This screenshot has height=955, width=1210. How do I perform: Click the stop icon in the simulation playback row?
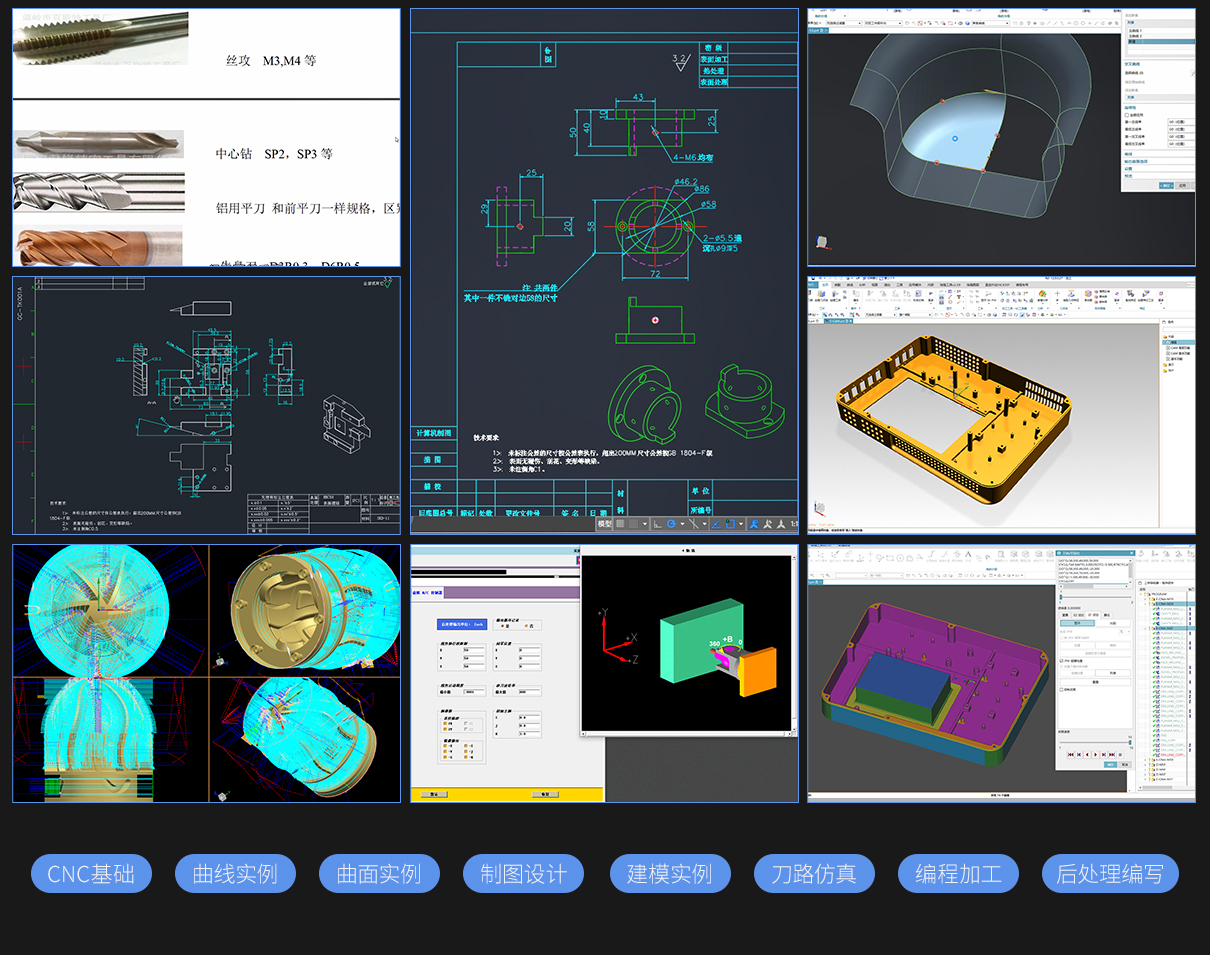tap(1120, 754)
